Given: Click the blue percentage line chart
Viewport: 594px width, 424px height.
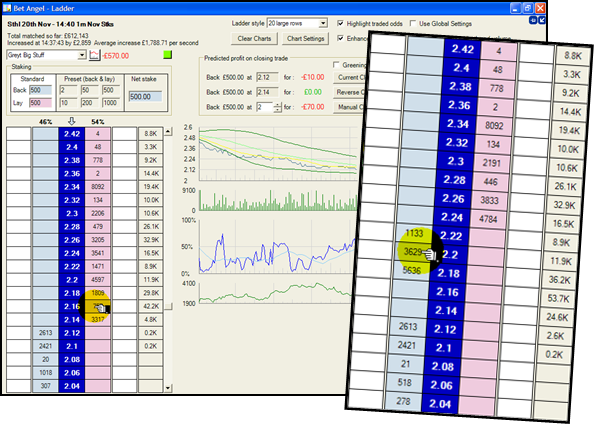Looking at the screenshot, I should (278, 246).
